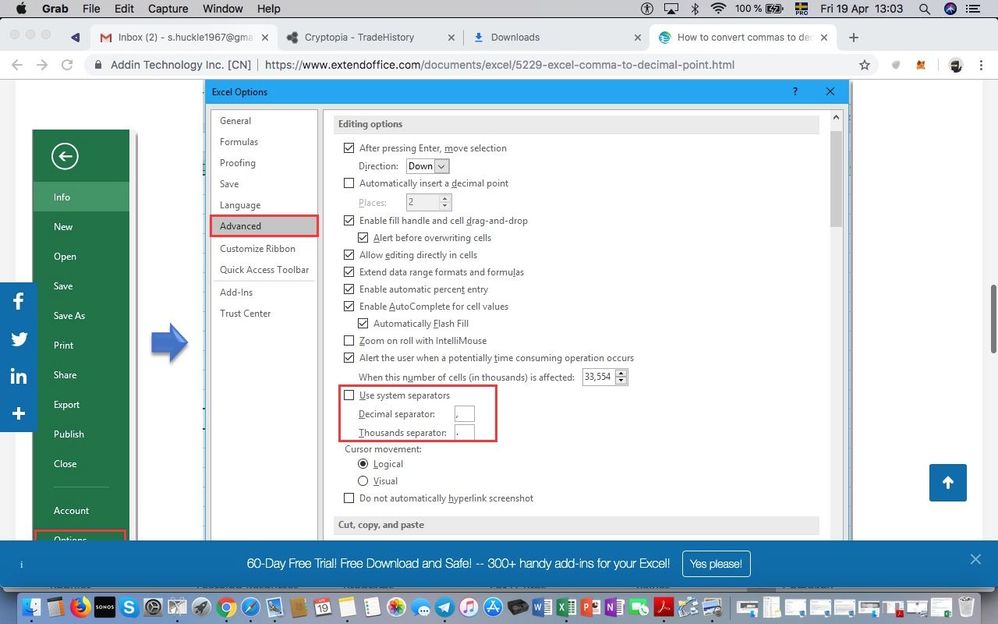998x624 pixels.
Task: Click Save As in Excel file menu
Action: tap(69, 316)
